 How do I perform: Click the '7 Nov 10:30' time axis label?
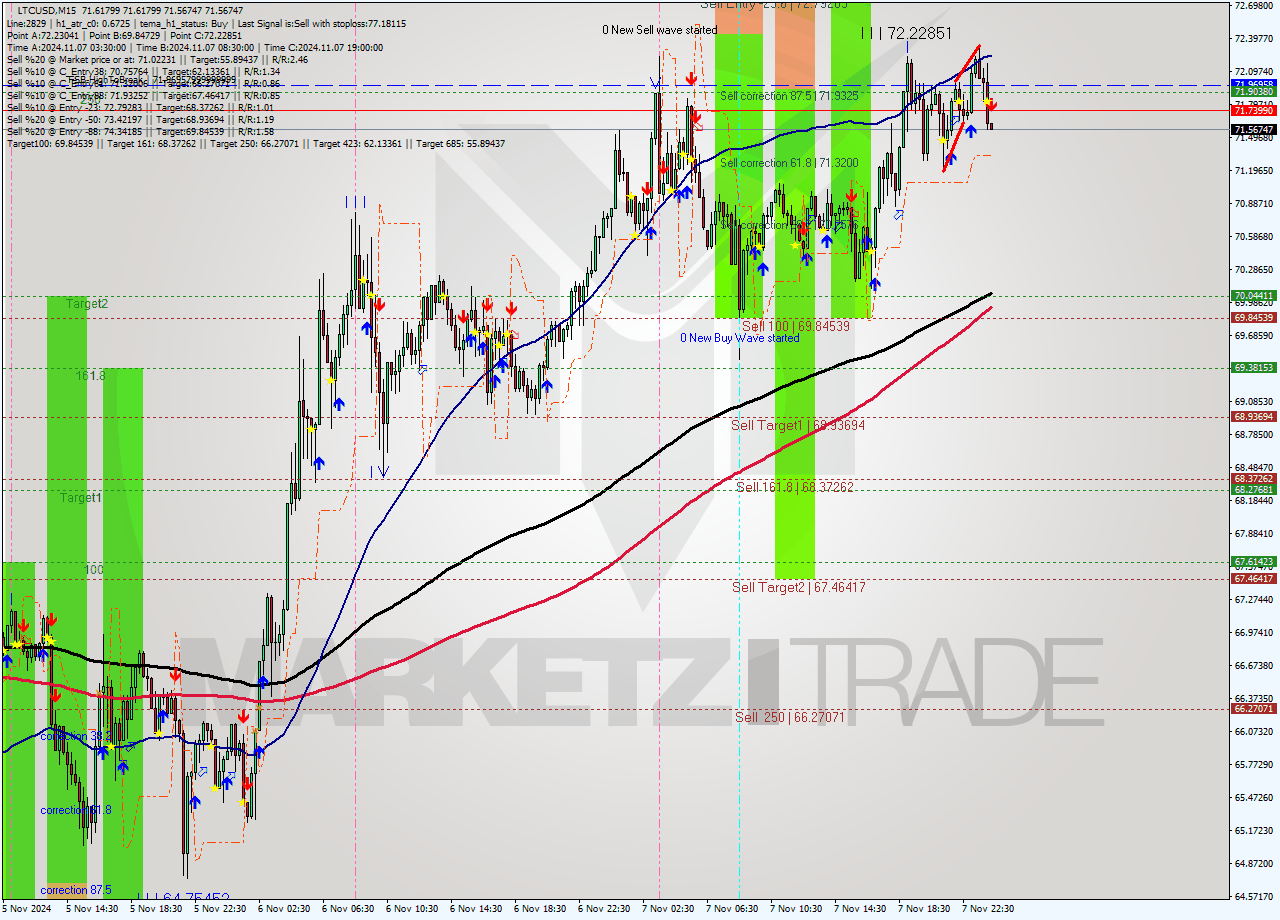797,909
